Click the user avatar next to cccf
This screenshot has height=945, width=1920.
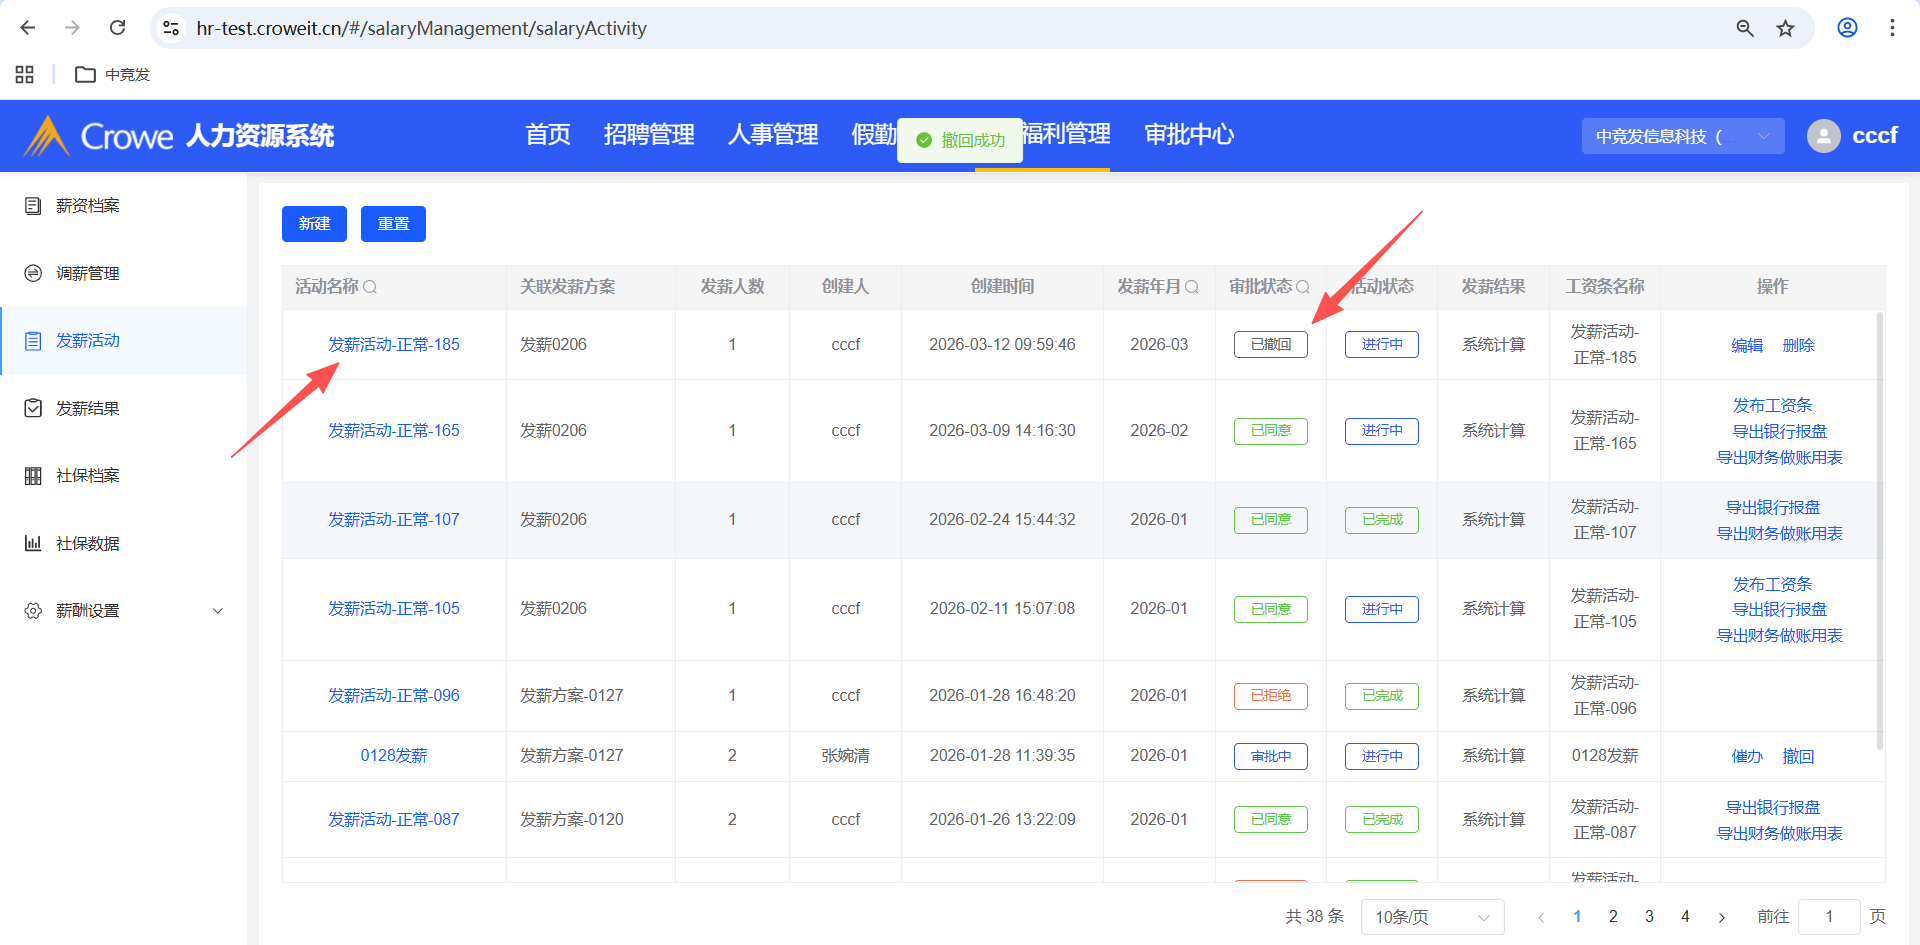point(1823,136)
